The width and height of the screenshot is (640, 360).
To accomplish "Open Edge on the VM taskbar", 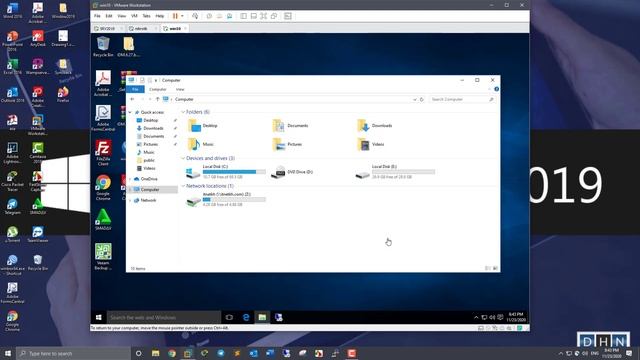I will coord(246,317).
